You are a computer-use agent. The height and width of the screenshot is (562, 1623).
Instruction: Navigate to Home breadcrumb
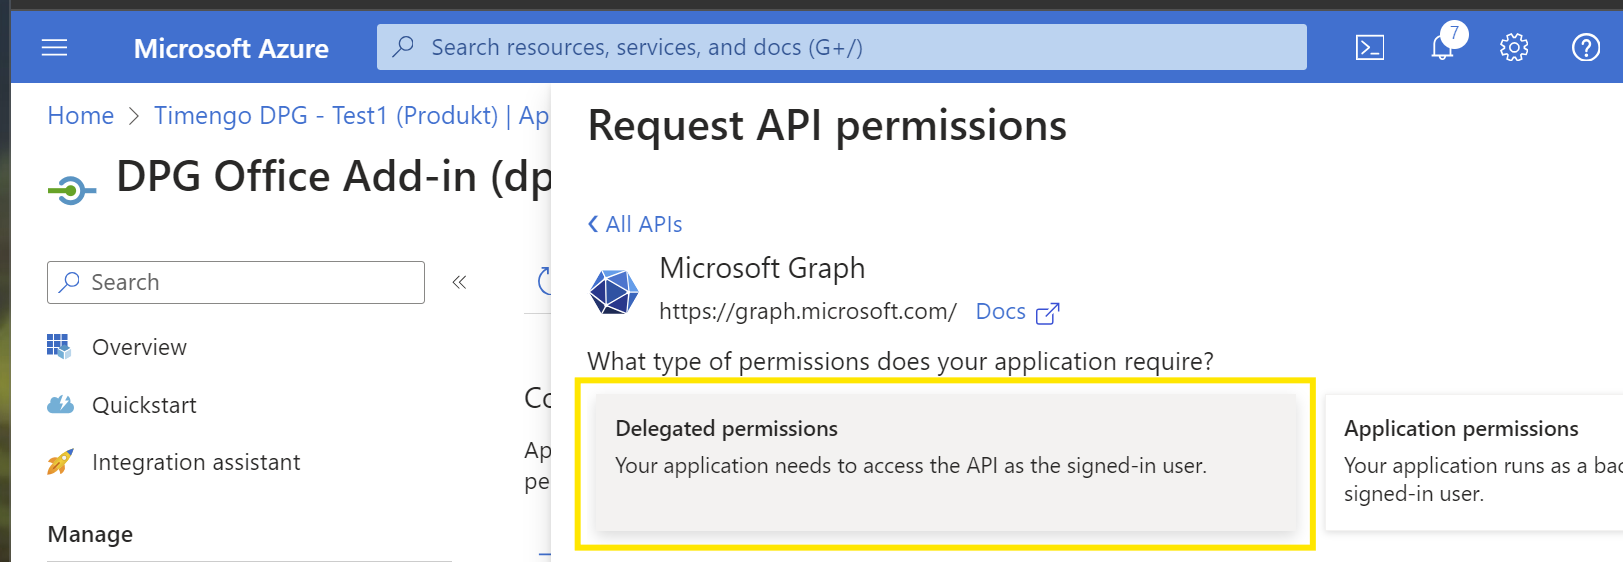tap(81, 116)
